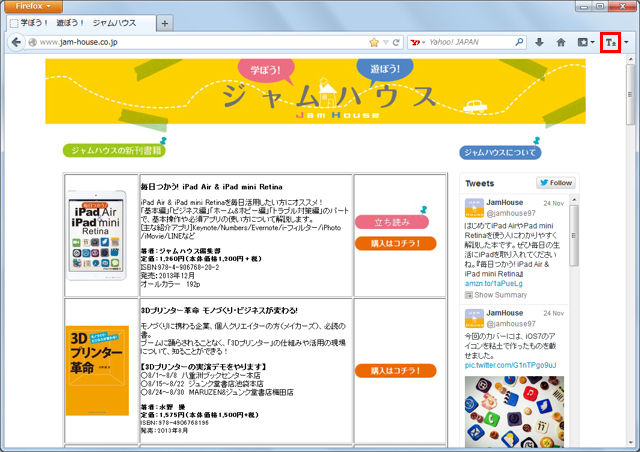Screen dimensions: 640x452
Task: Click 購入はコチラ for iPad Air book
Action: point(396,243)
